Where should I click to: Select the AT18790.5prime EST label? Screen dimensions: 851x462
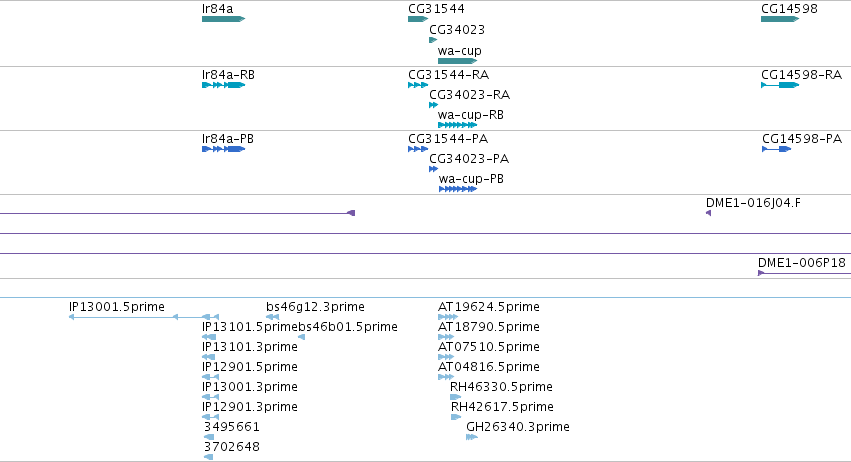[488, 327]
